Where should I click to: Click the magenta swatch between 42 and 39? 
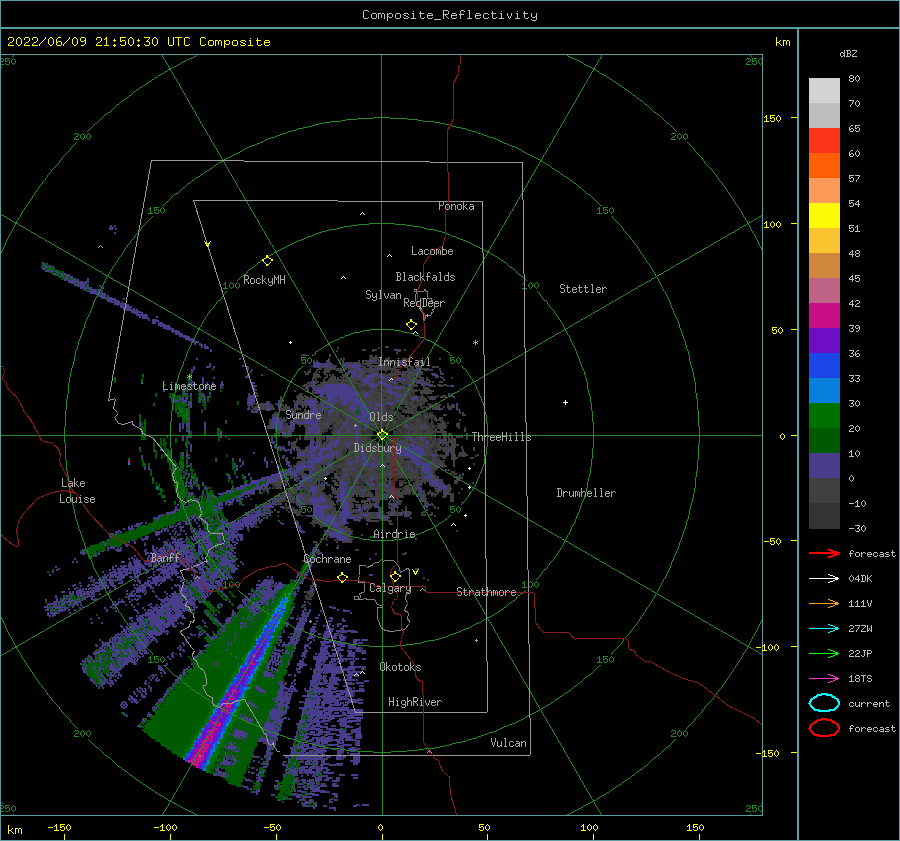824,315
